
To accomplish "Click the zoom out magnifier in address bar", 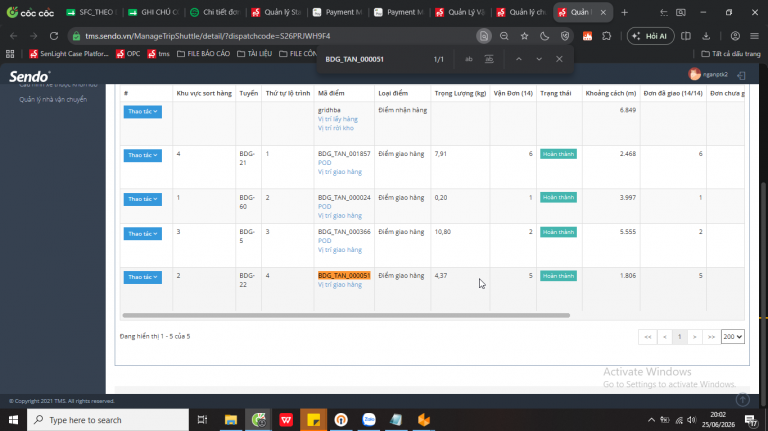I will point(504,36).
